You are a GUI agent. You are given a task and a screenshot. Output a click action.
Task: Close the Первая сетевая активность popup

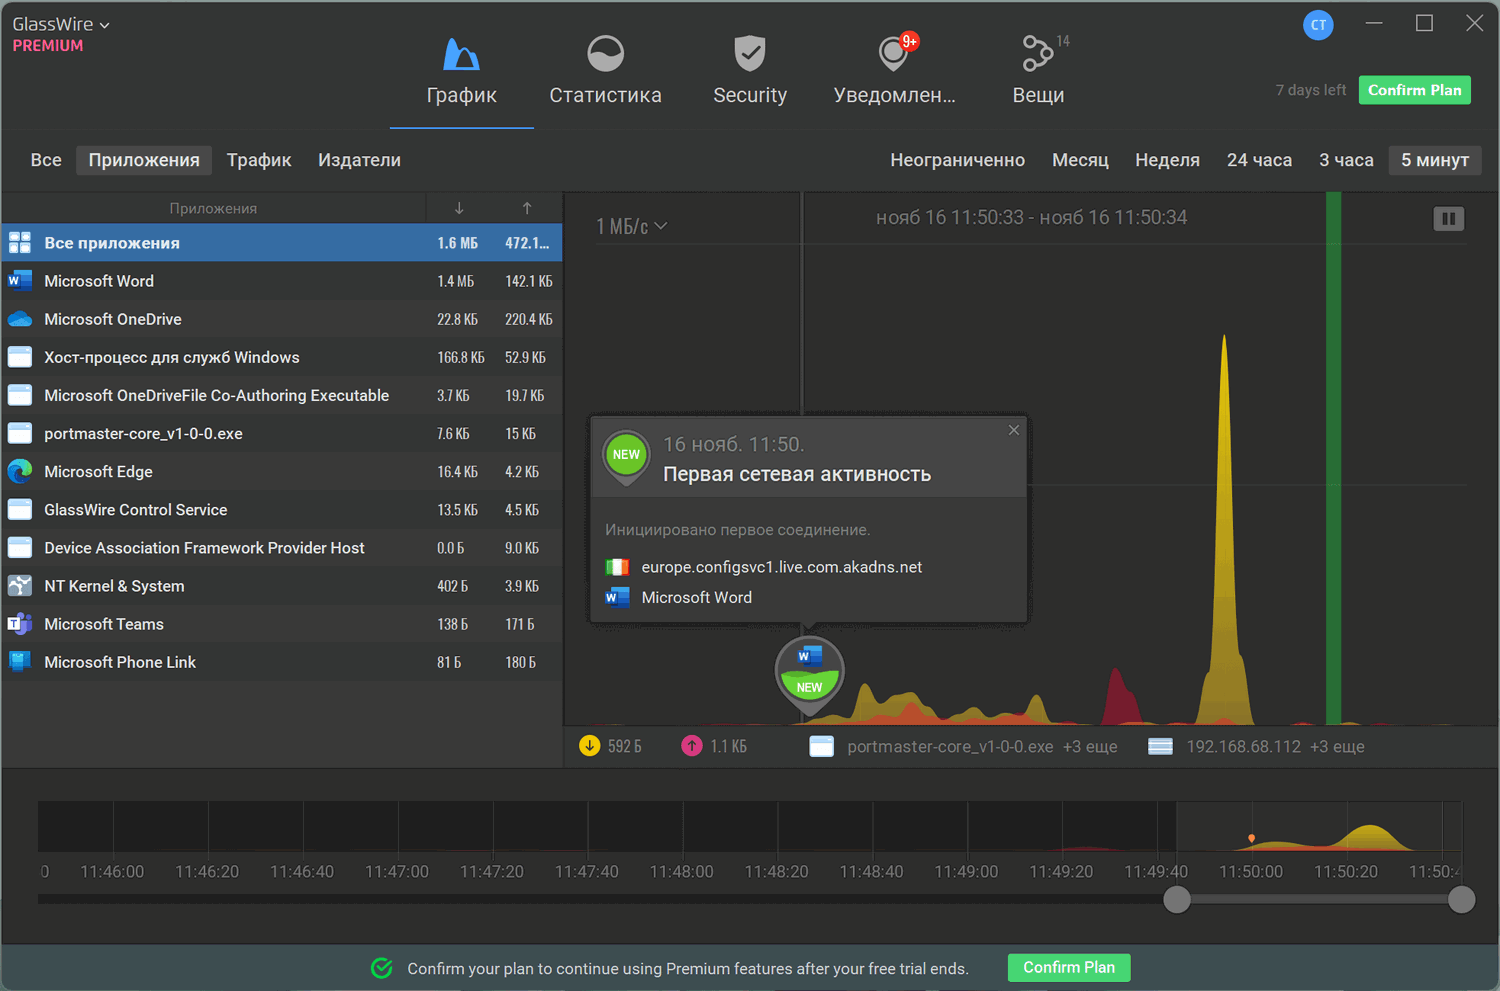tap(1014, 430)
